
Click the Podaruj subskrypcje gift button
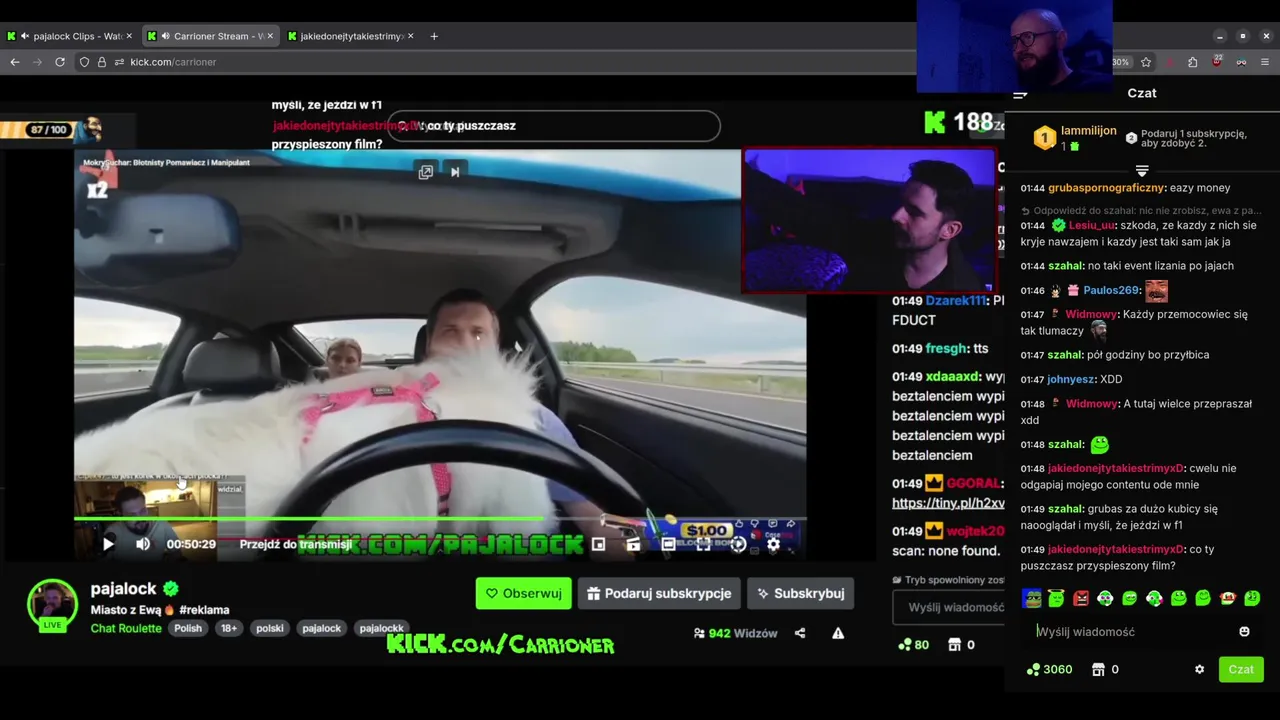coord(658,593)
